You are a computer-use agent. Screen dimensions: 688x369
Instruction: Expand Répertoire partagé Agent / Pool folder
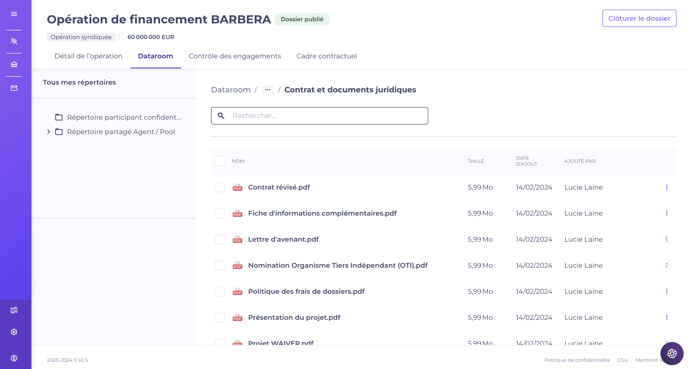tap(49, 132)
